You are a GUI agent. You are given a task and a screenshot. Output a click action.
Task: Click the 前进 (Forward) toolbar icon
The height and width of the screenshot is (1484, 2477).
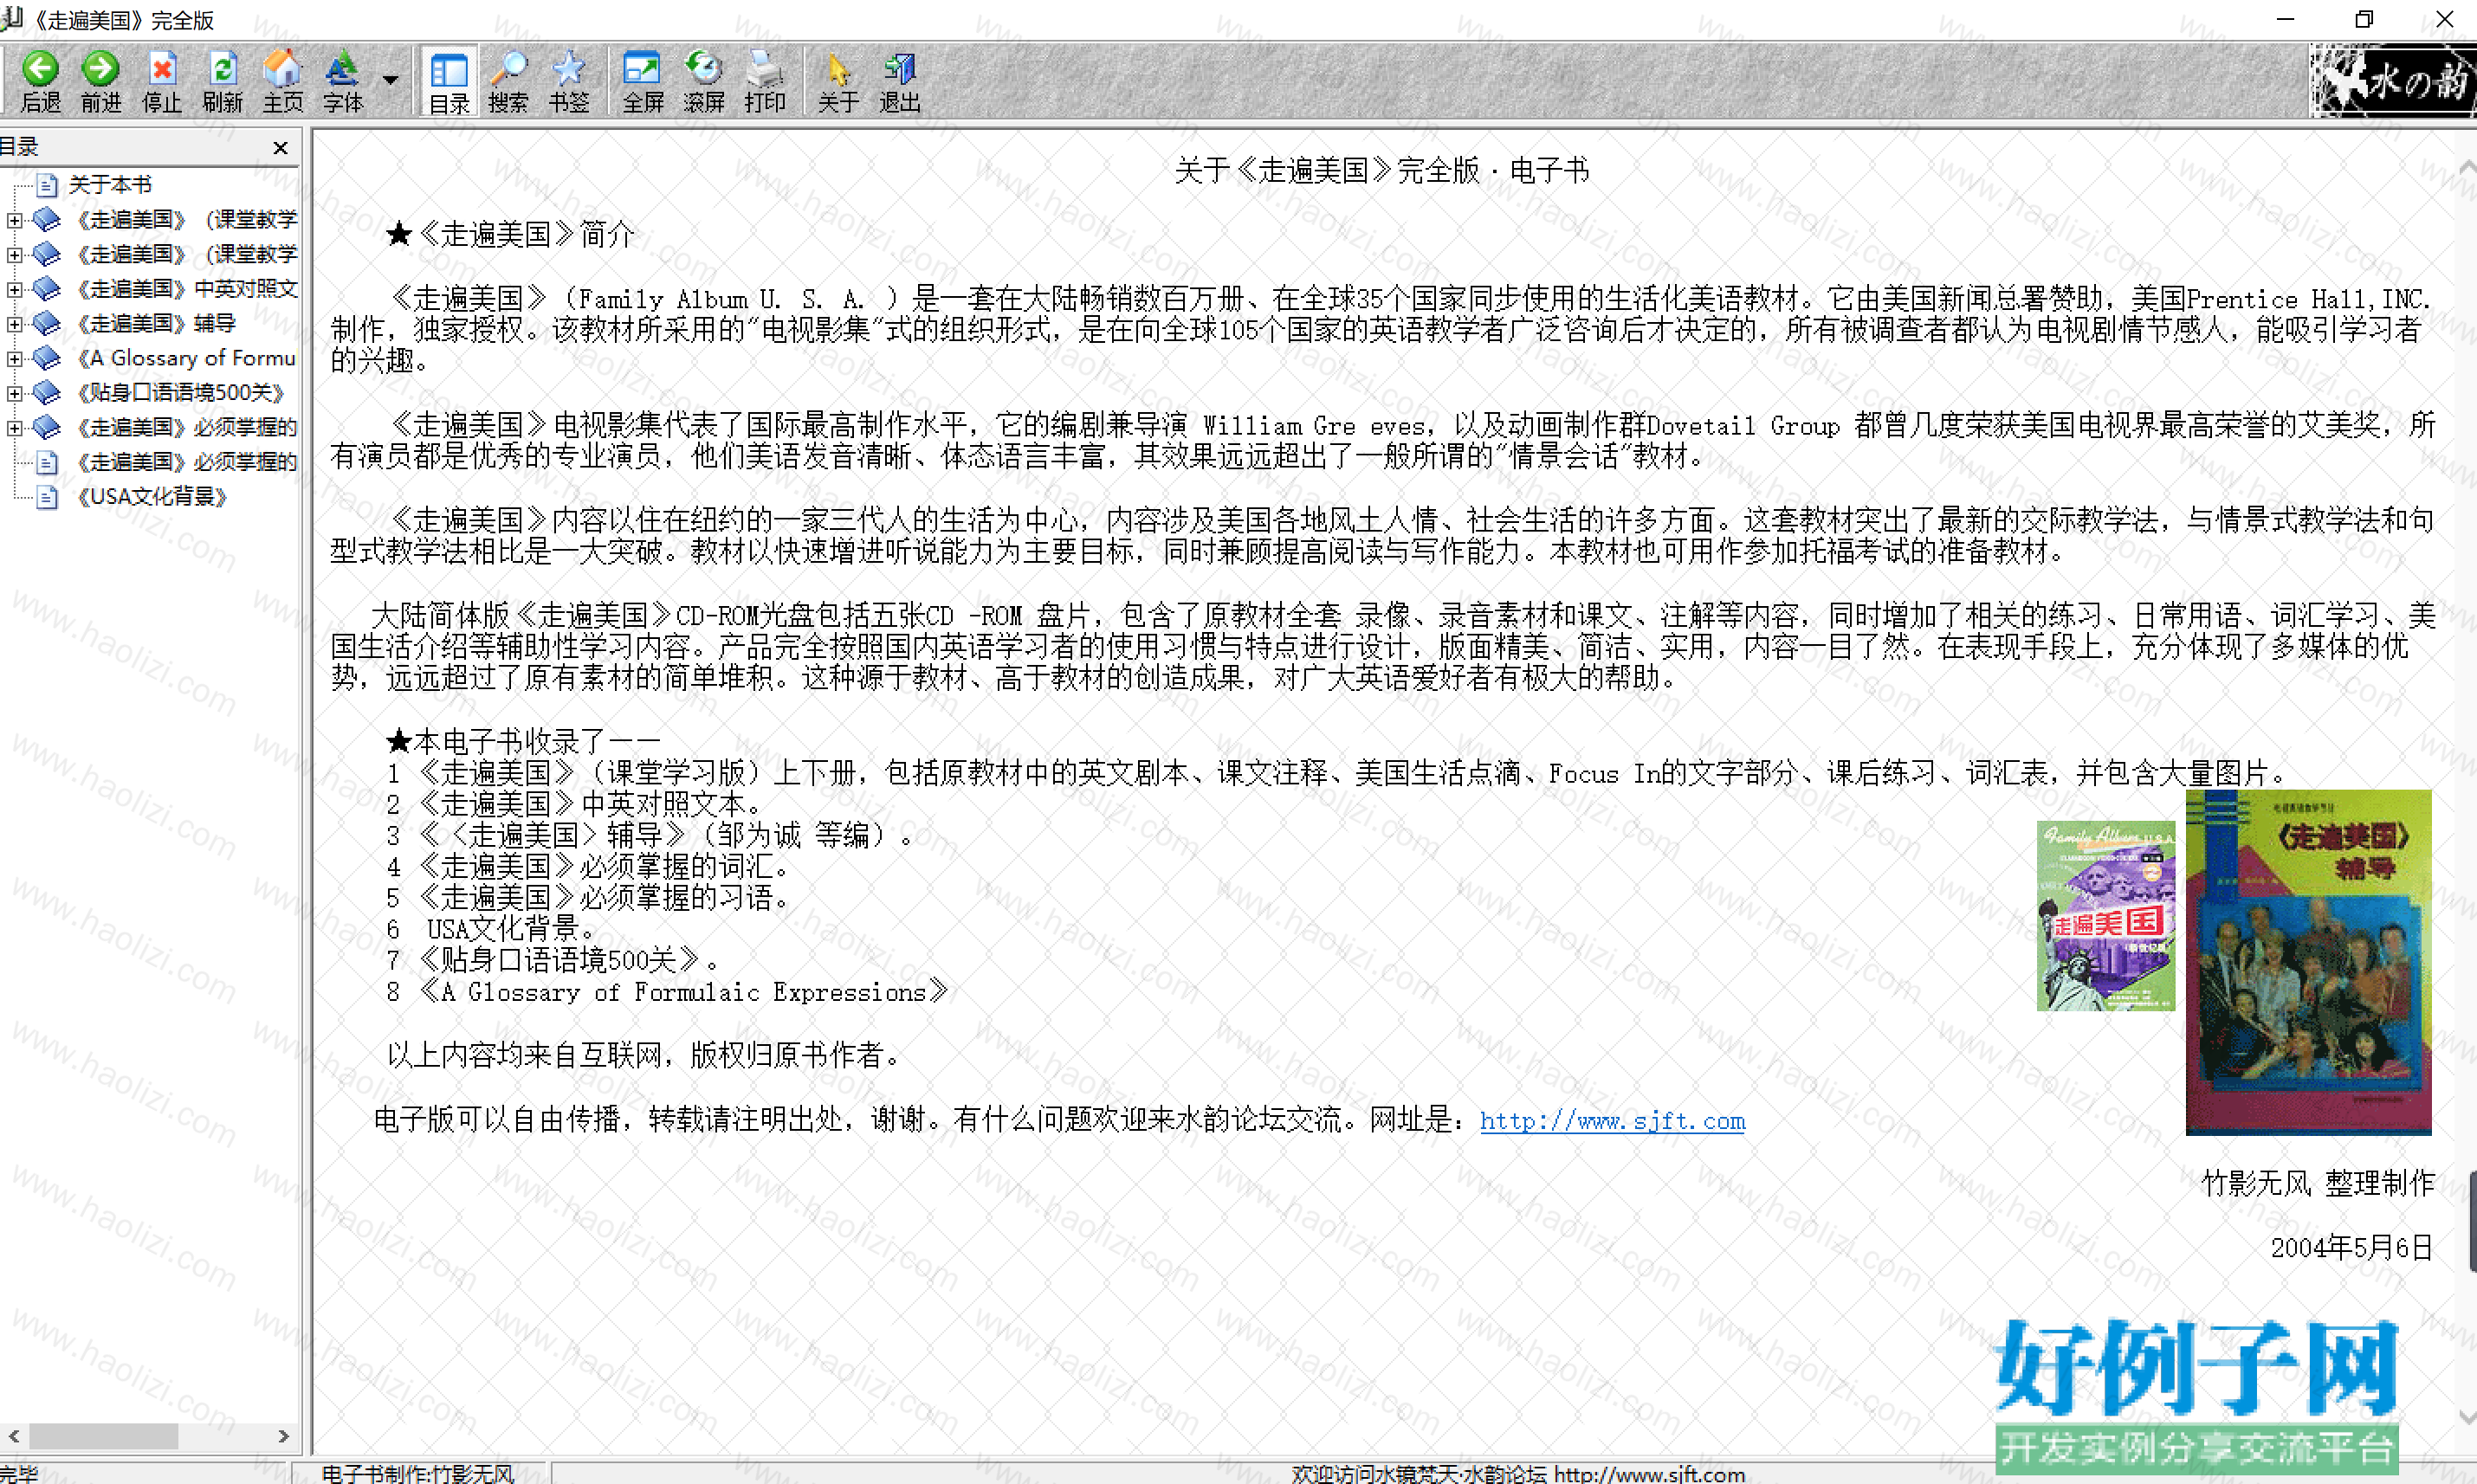101,81
